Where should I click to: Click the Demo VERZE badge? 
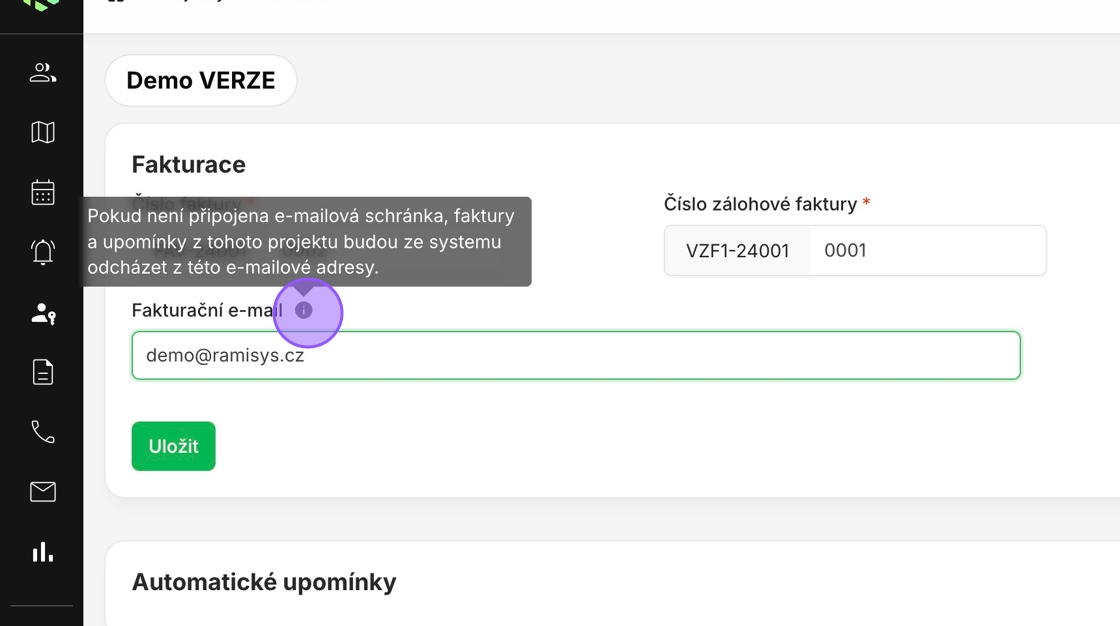coord(201,80)
